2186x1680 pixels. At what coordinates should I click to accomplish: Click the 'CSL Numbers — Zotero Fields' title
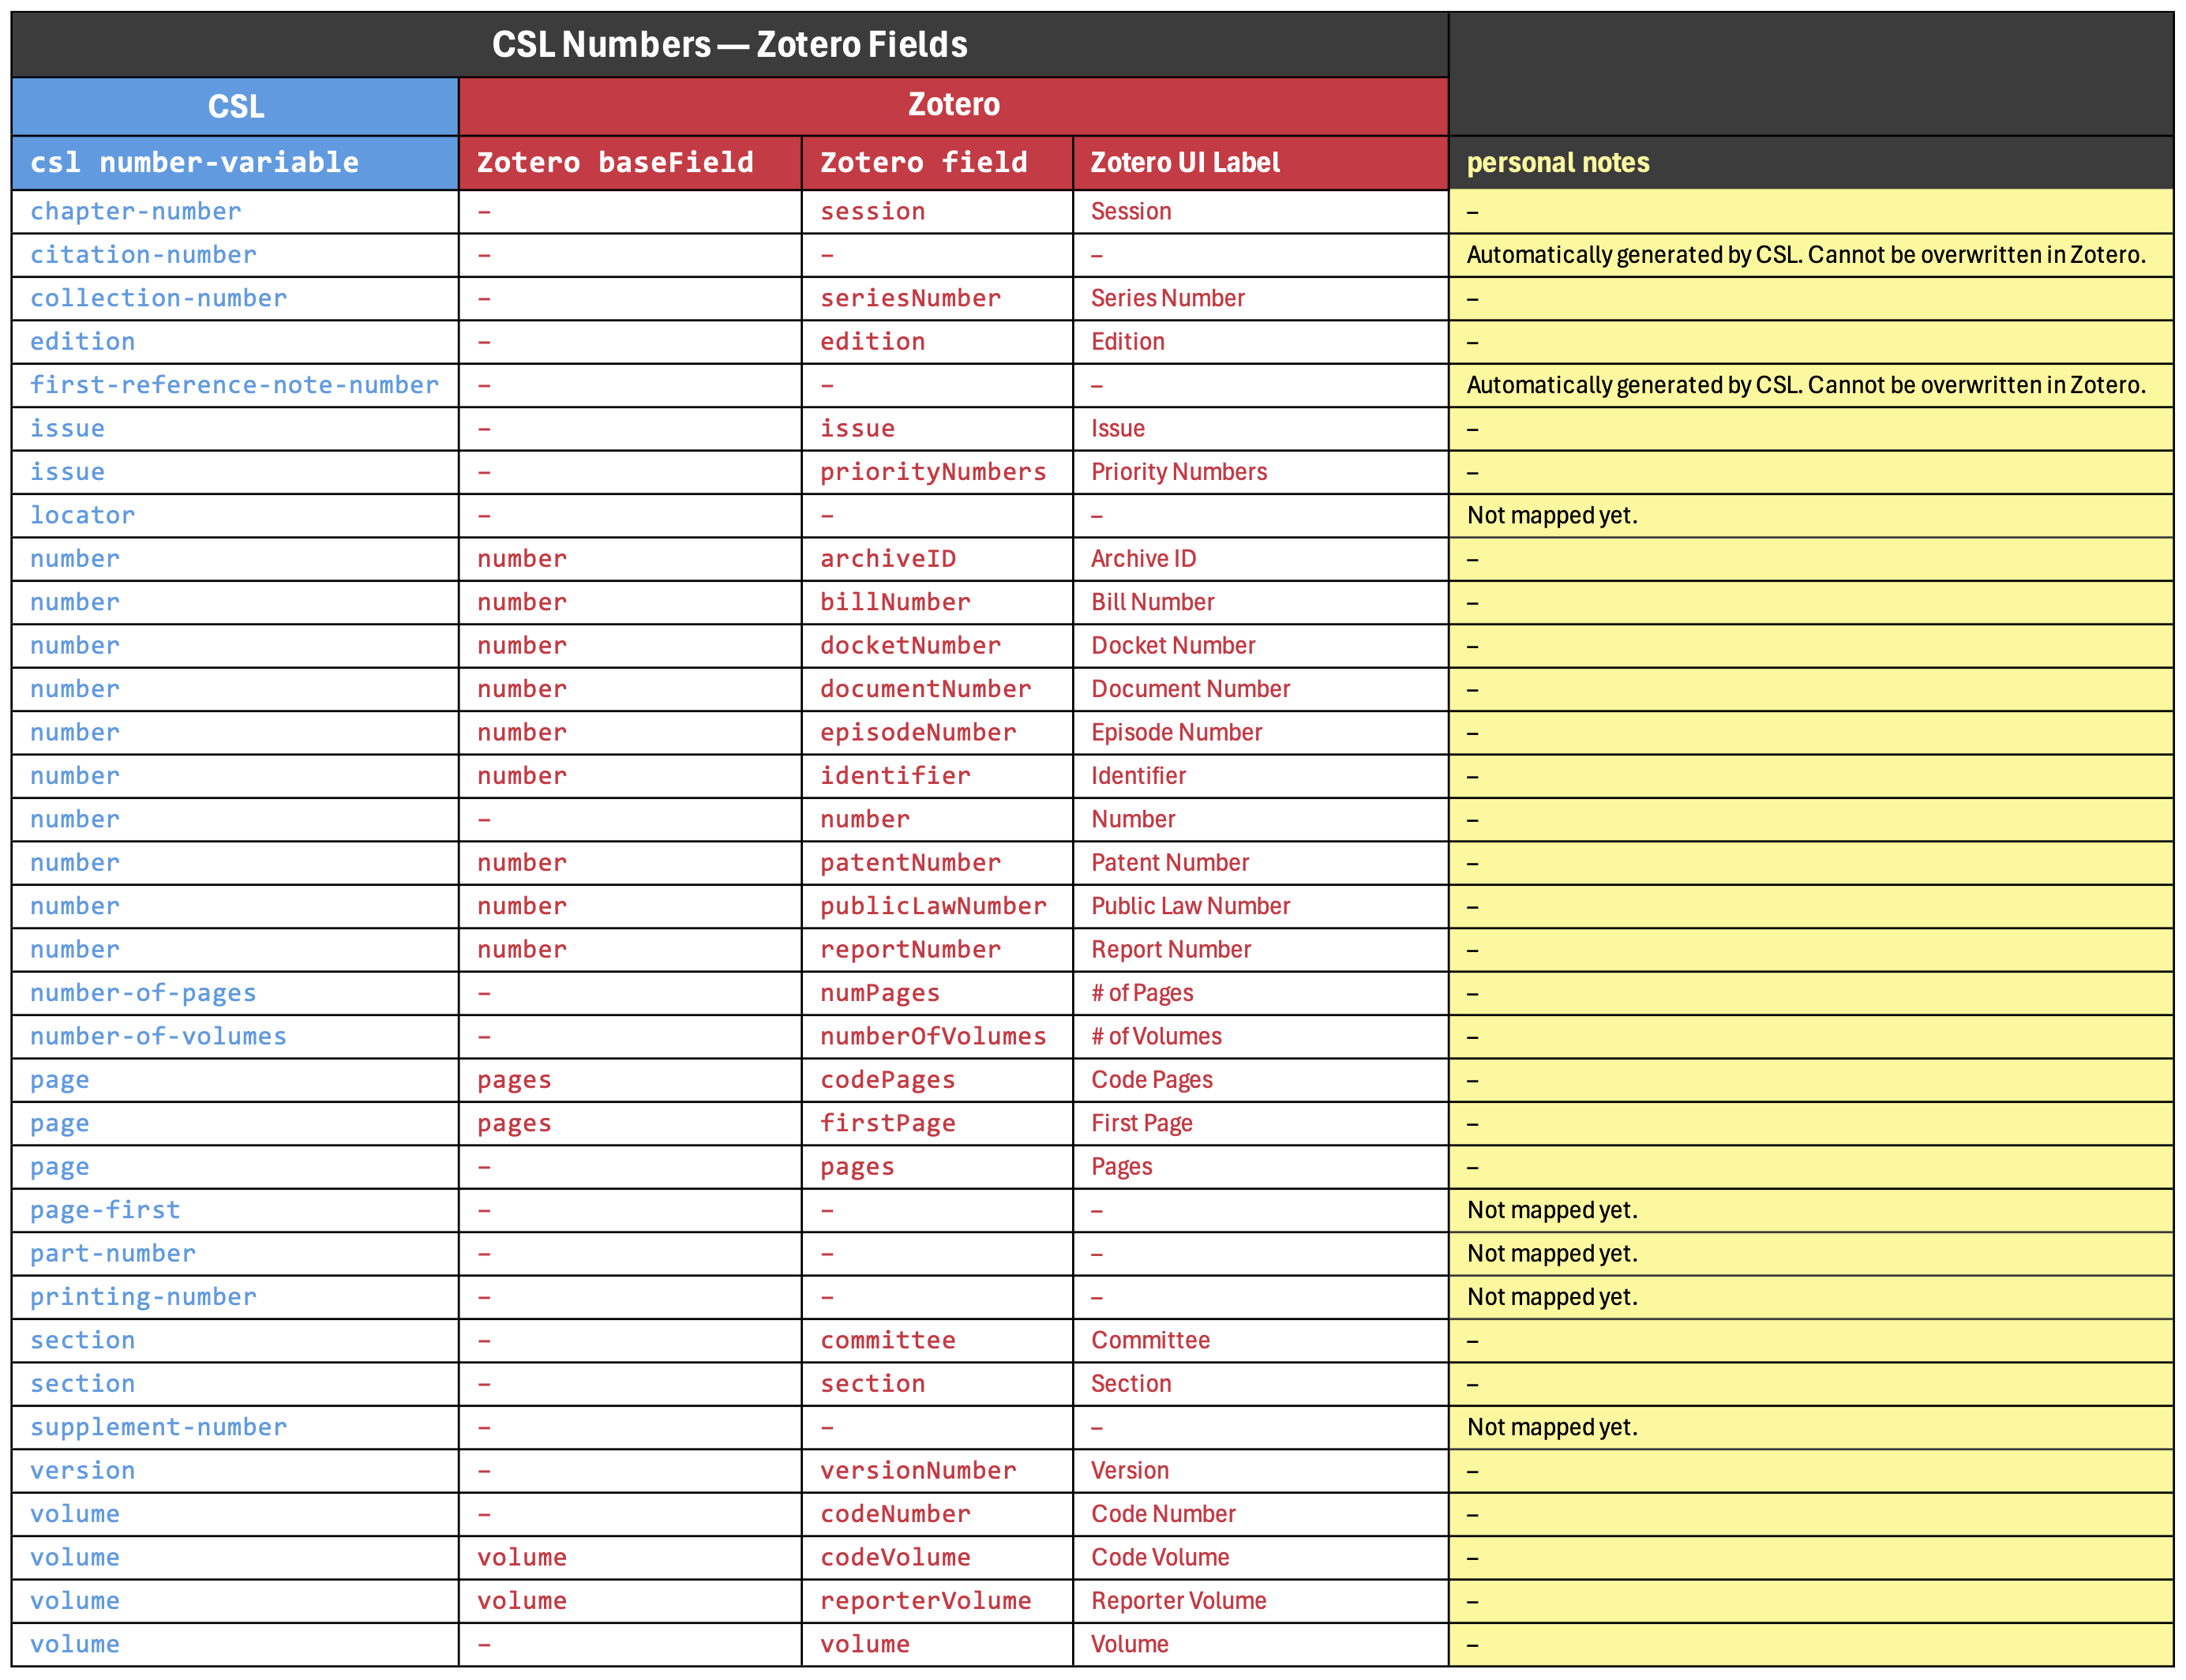pos(729,44)
